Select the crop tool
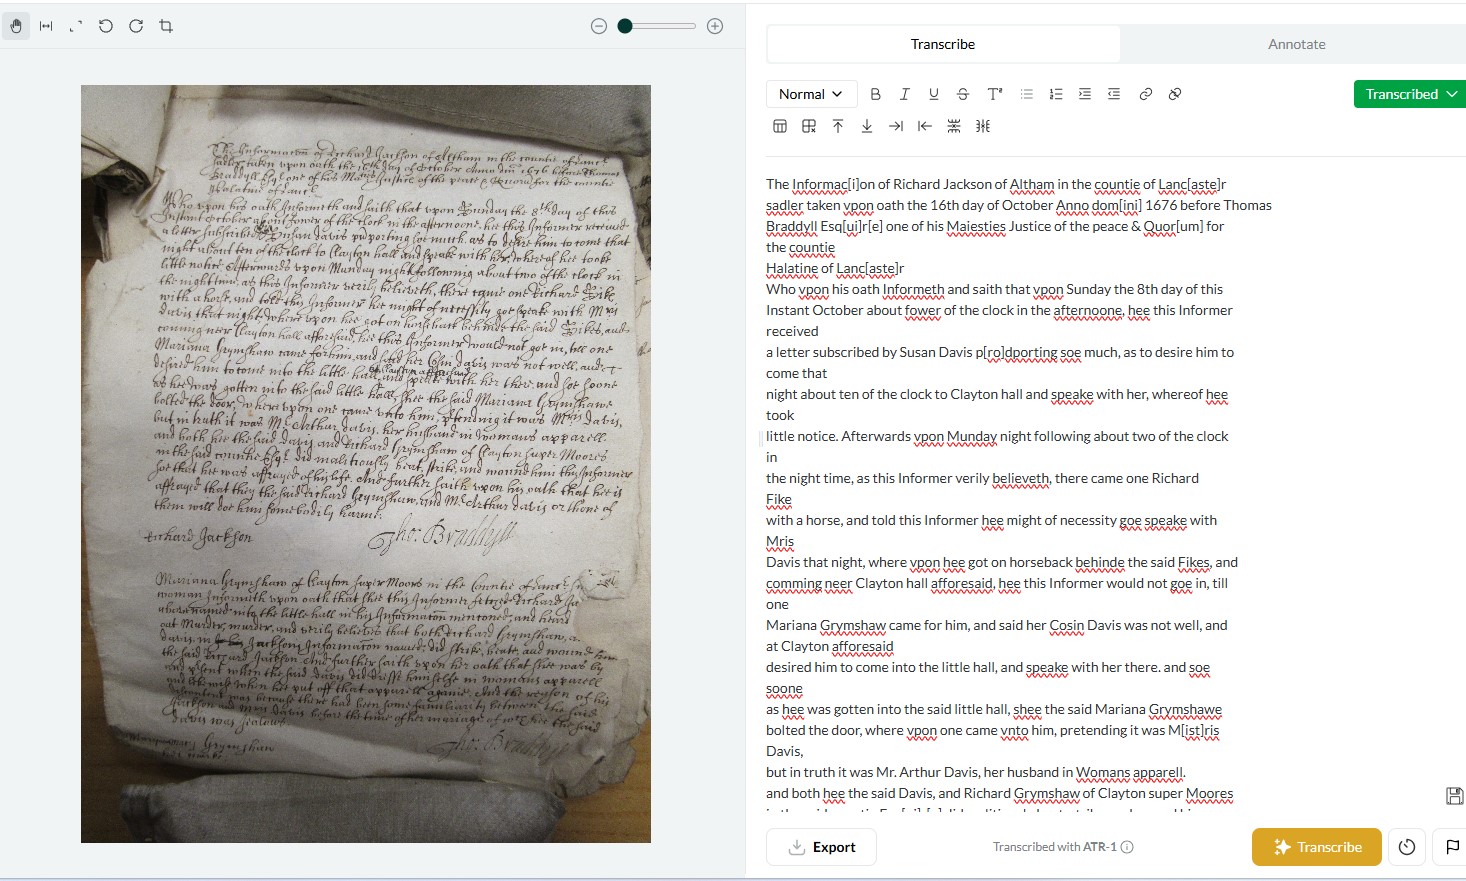 [166, 26]
